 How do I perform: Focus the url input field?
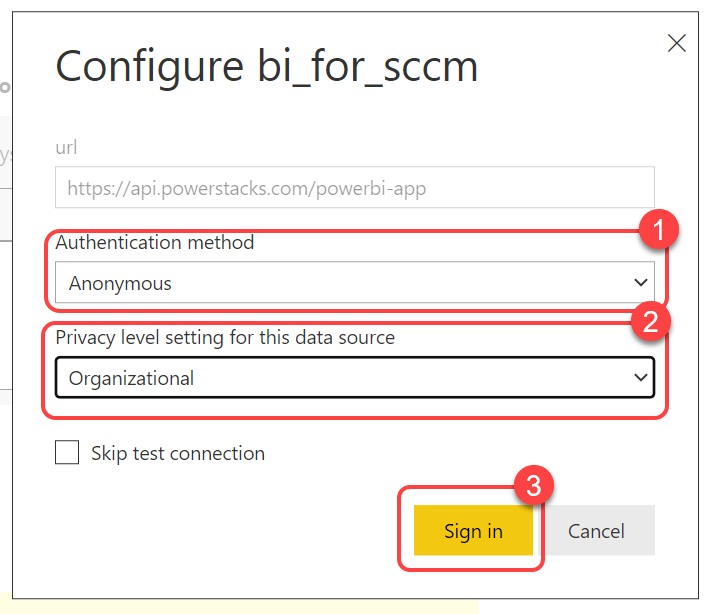(x=355, y=188)
